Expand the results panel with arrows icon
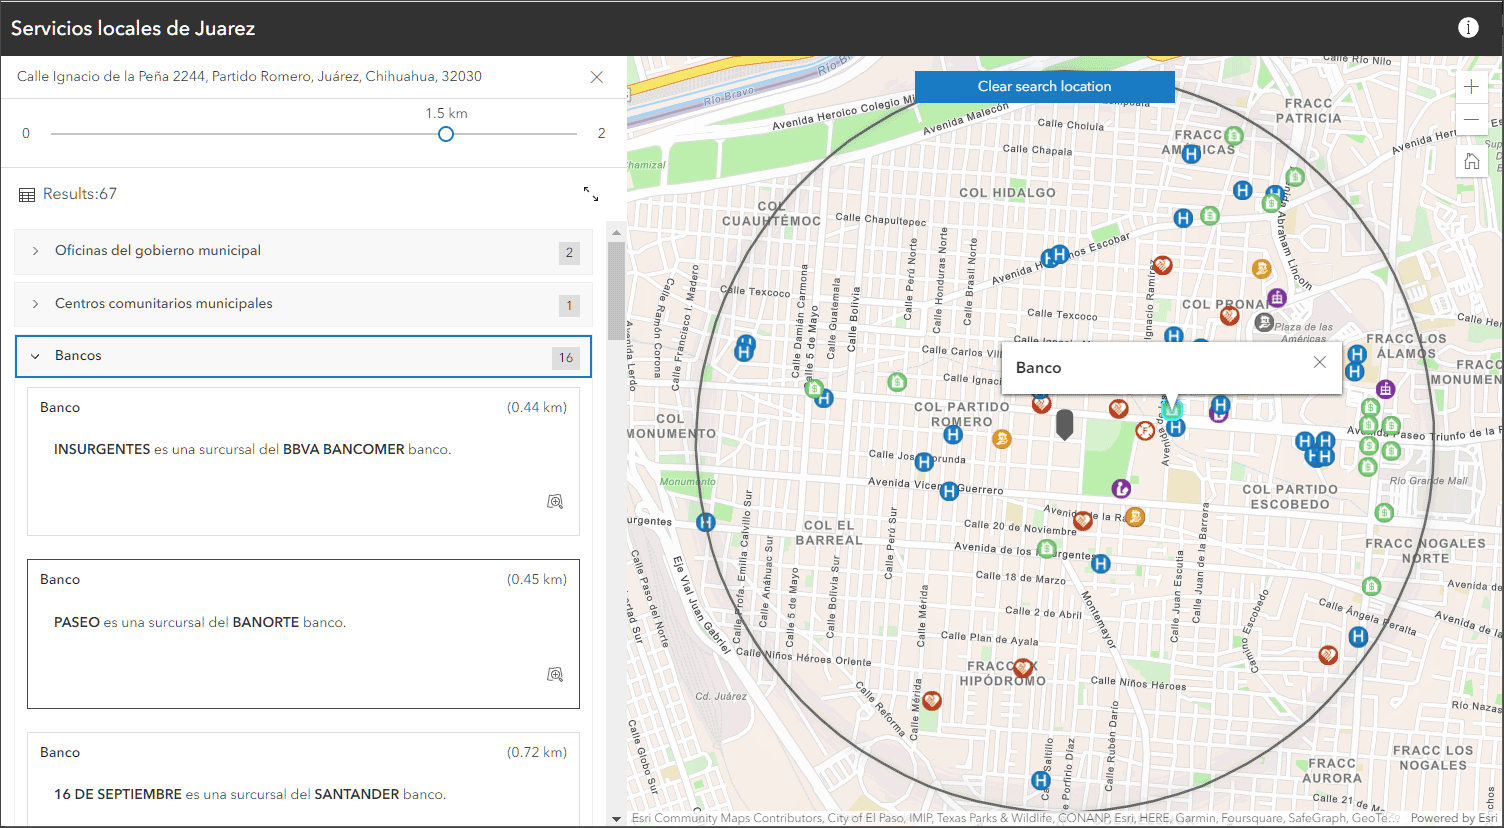The image size is (1504, 828). click(591, 194)
